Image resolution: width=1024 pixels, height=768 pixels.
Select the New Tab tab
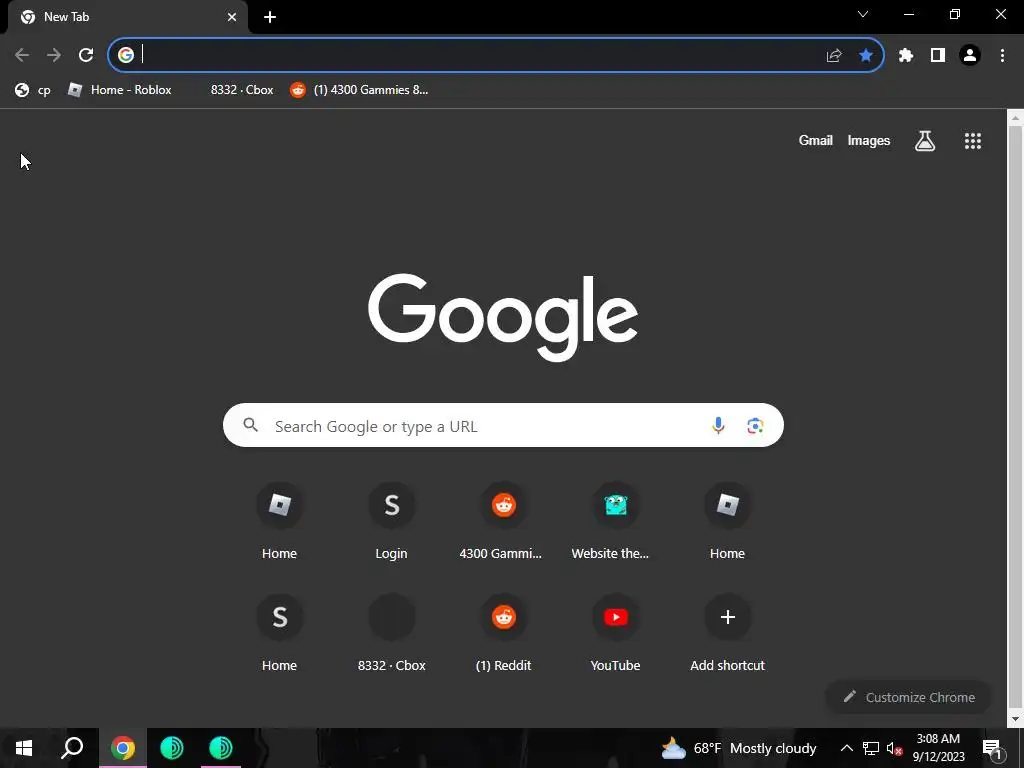click(128, 17)
